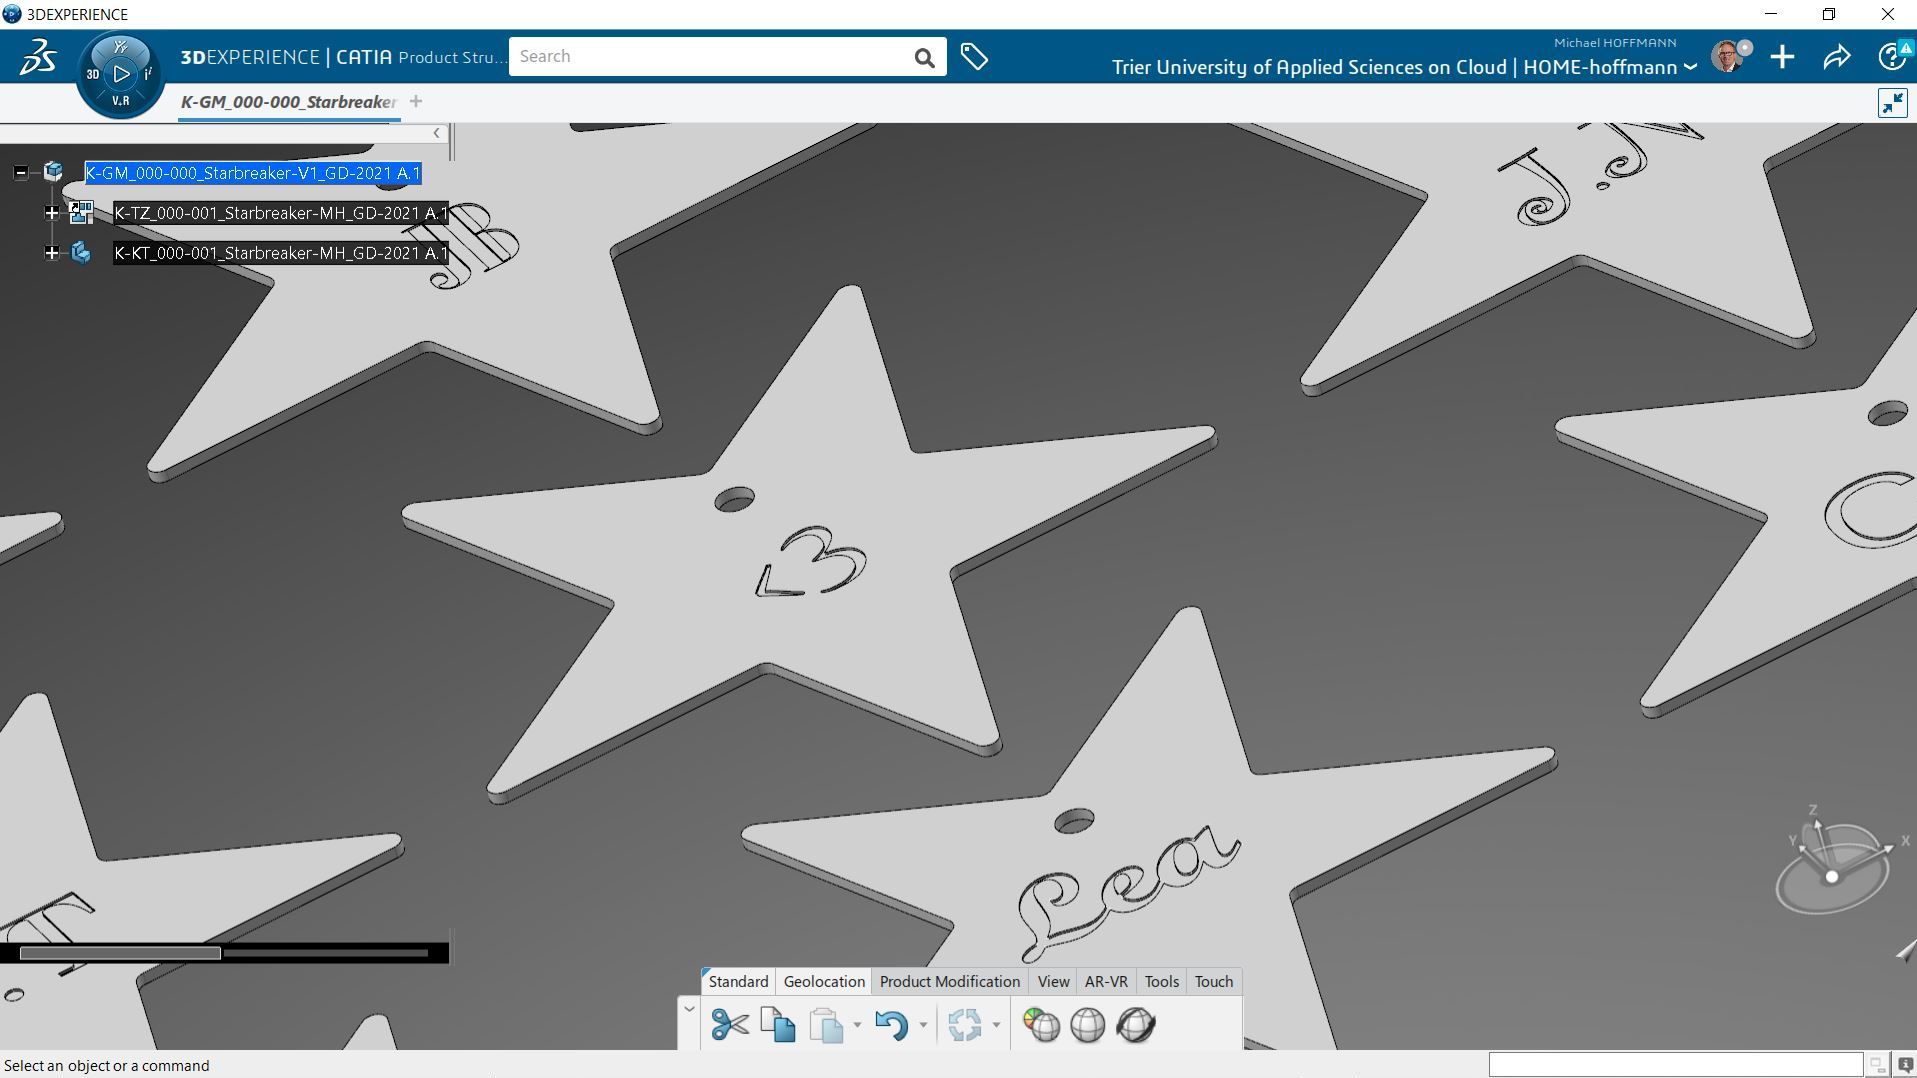
Task: Switch to the Standard action bar tab
Action: [x=738, y=982]
